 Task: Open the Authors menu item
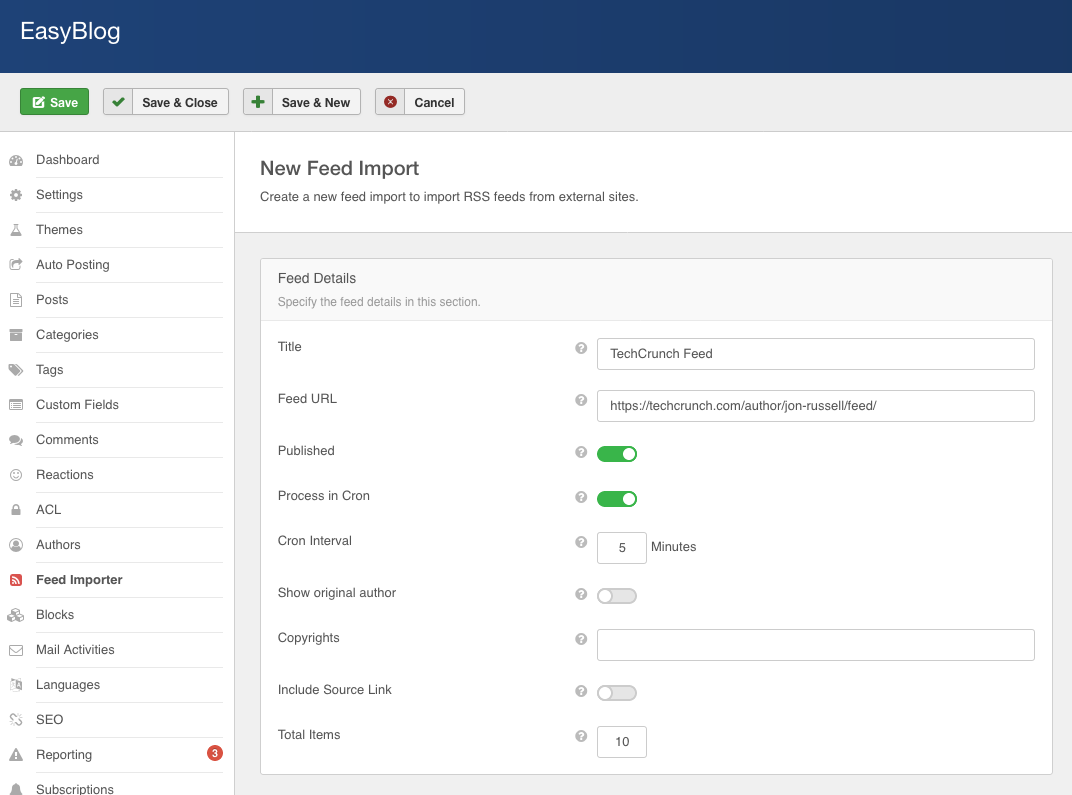click(x=58, y=545)
